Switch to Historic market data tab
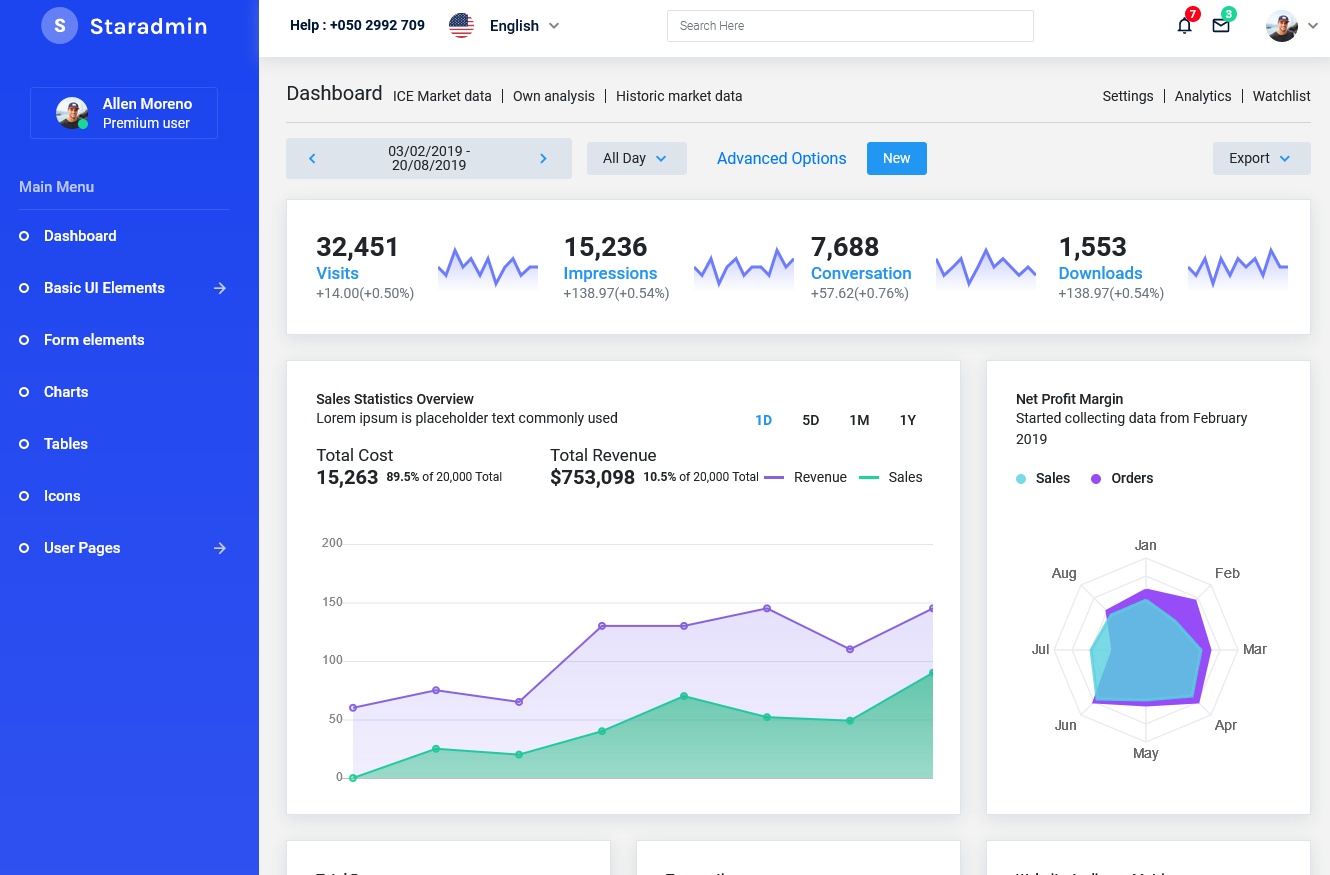Image resolution: width=1330 pixels, height=875 pixels. 679,96
